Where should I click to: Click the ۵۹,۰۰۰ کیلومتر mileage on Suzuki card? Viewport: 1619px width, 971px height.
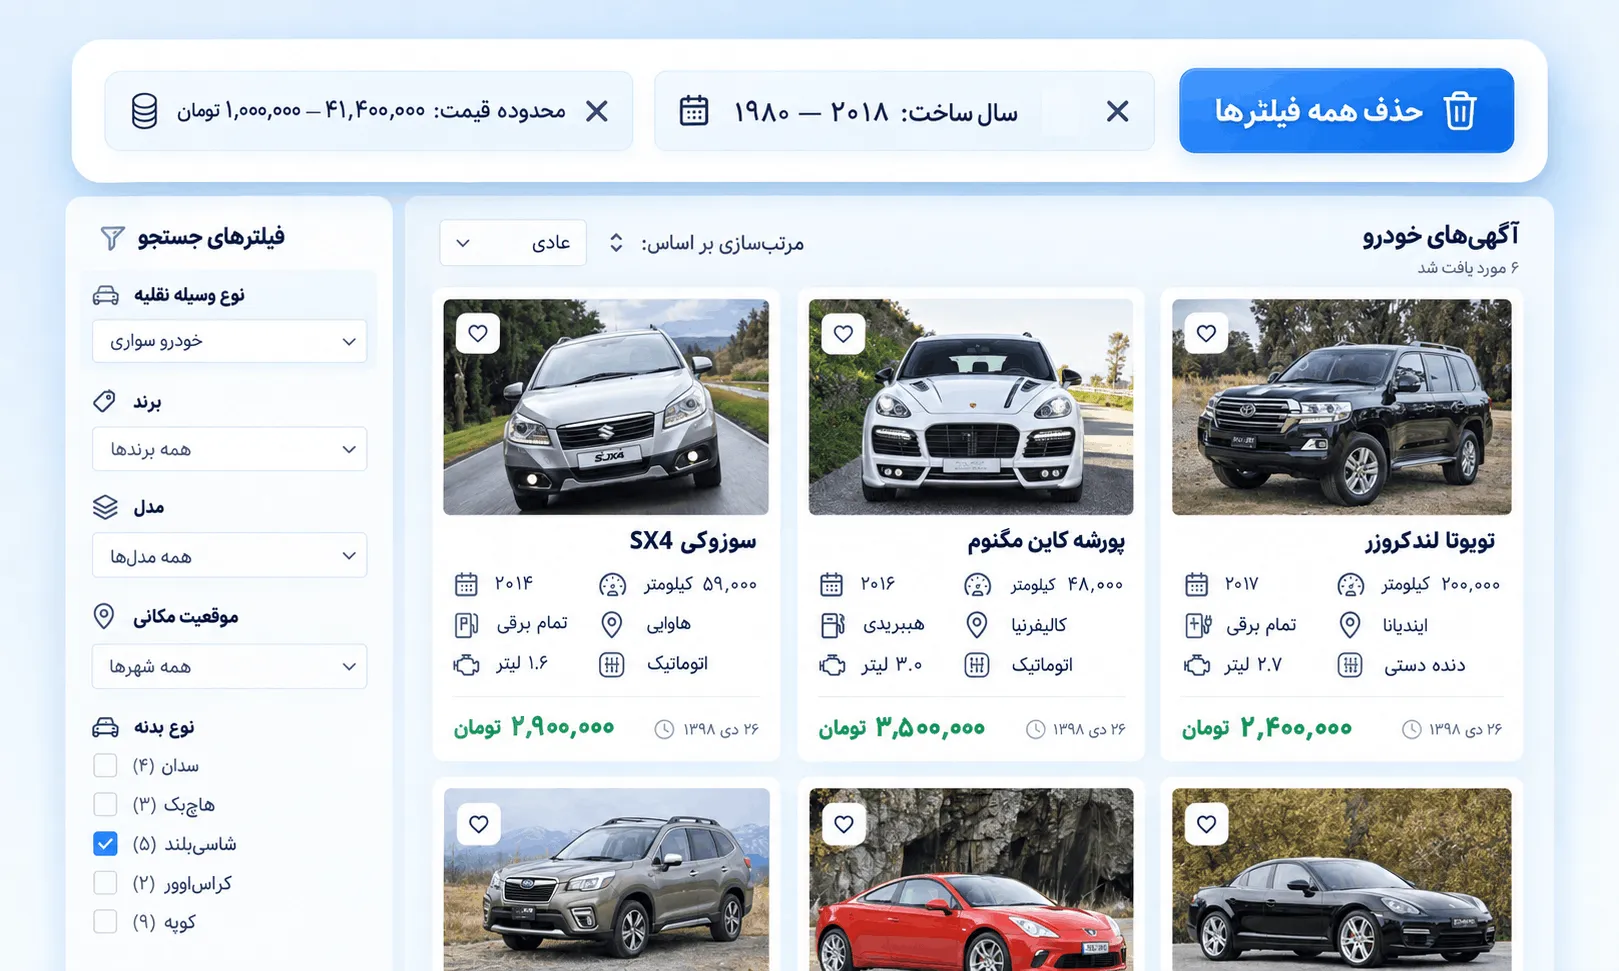(x=700, y=584)
